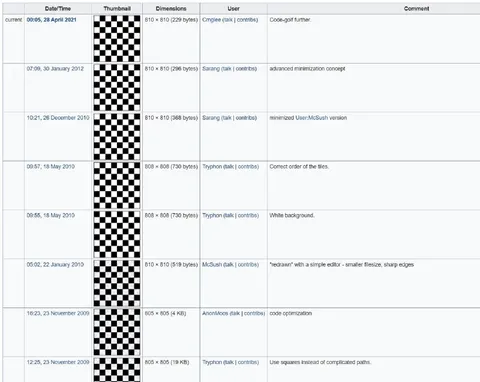Viewport: 480px width, 382px height.
Task: View Tryphon's contribs in the 09:57, 18 May row
Action: [247, 167]
